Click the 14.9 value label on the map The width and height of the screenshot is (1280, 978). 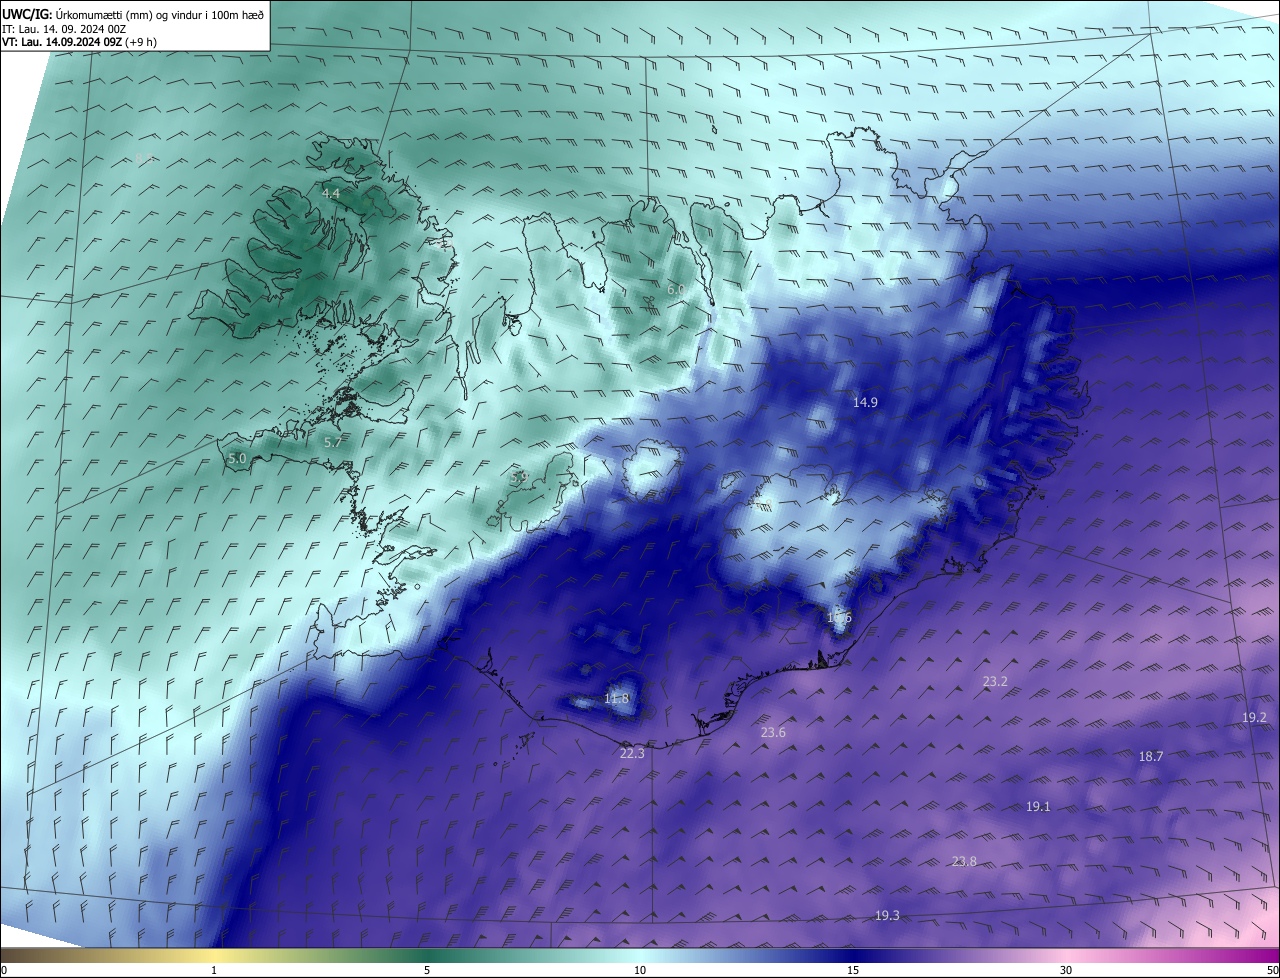(865, 402)
